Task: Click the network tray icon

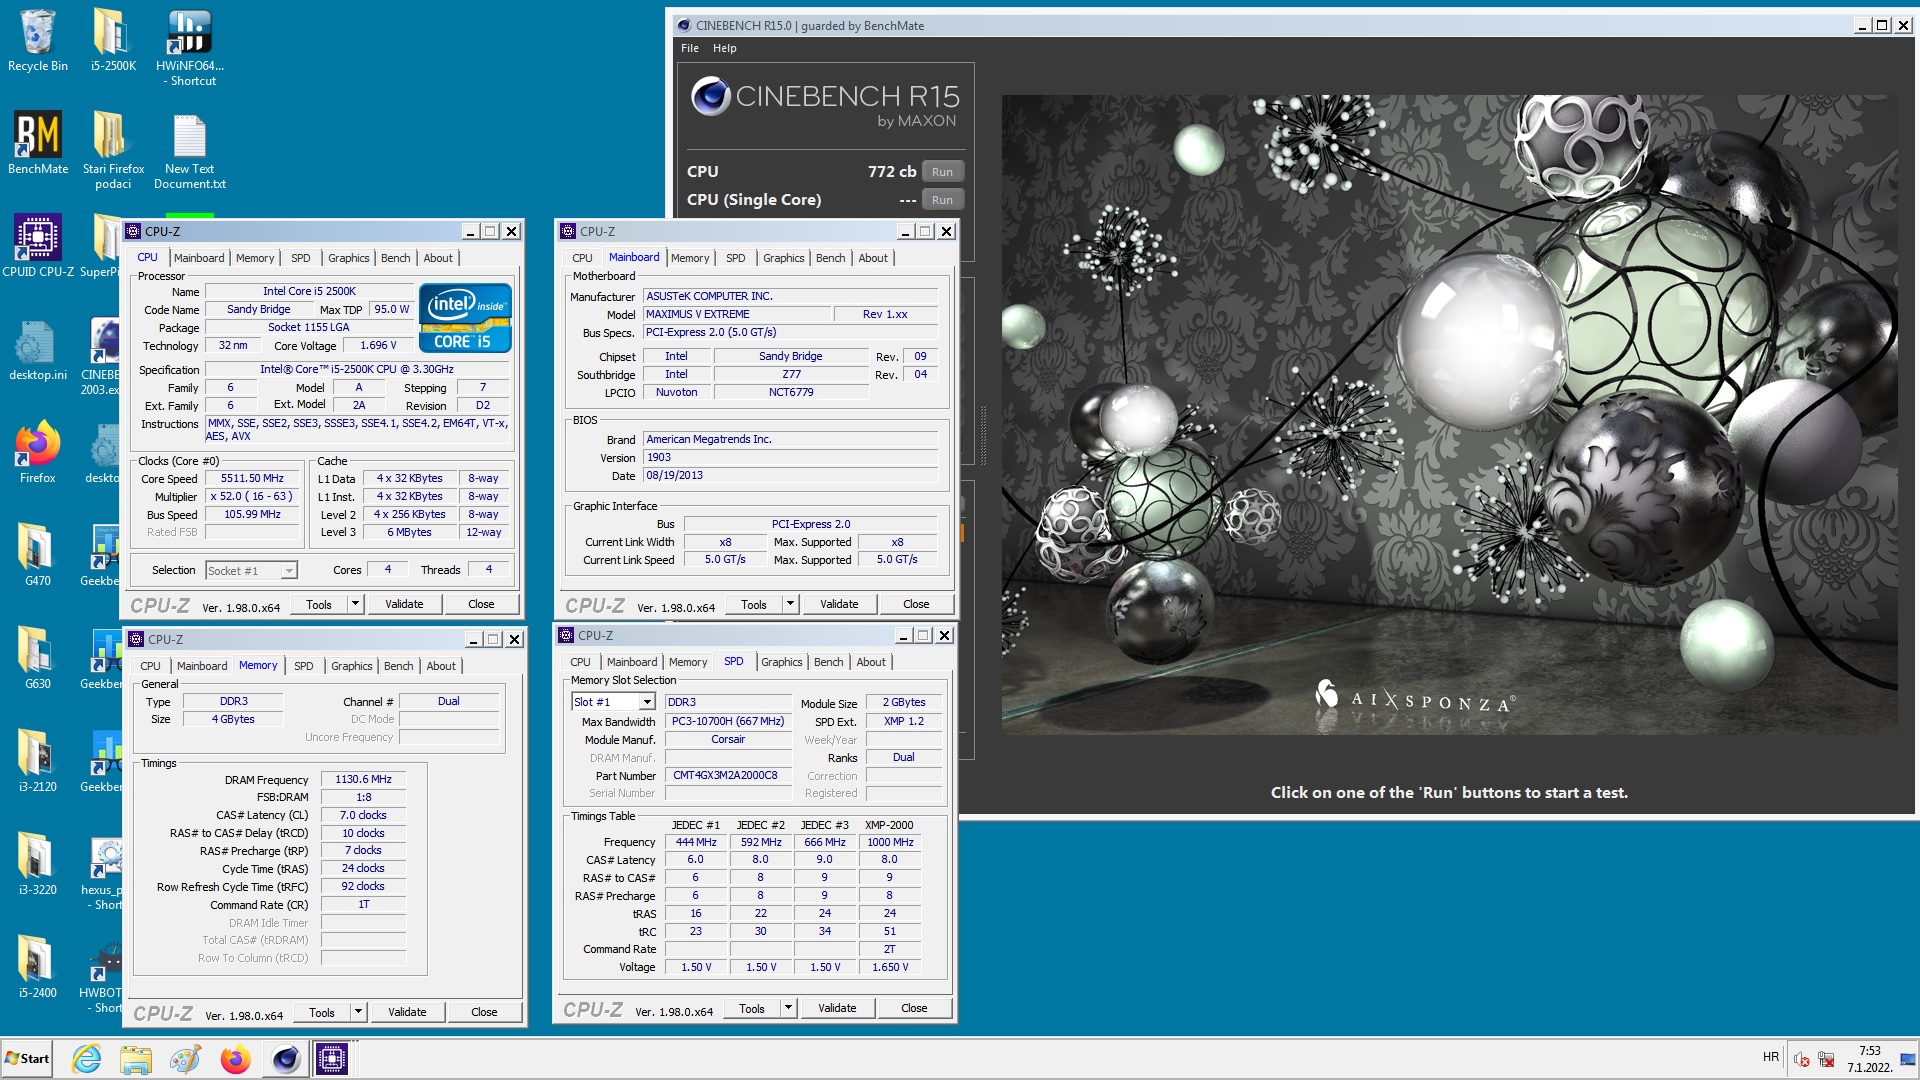Action: (x=1826, y=1060)
